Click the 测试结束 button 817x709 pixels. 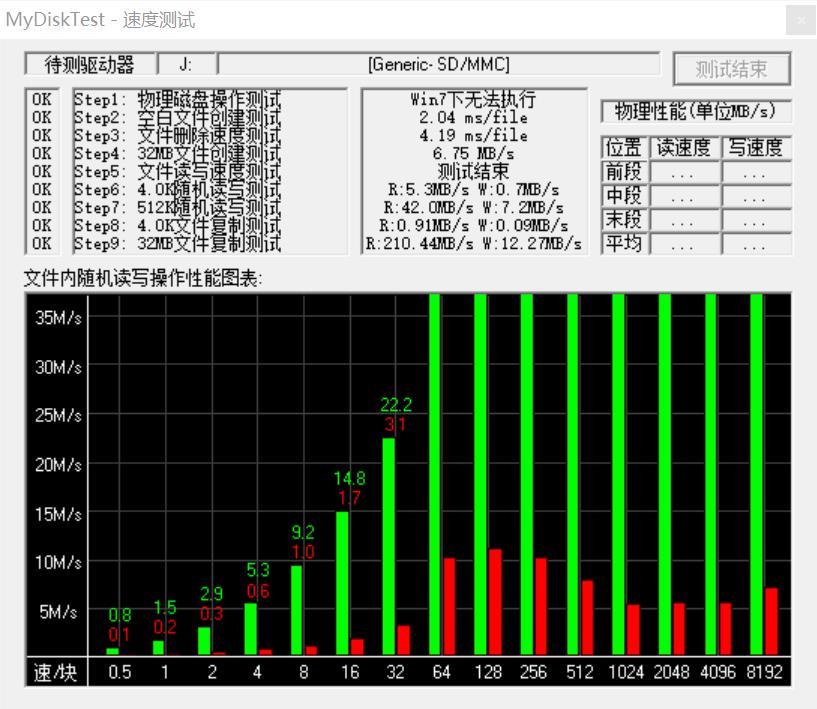point(732,69)
